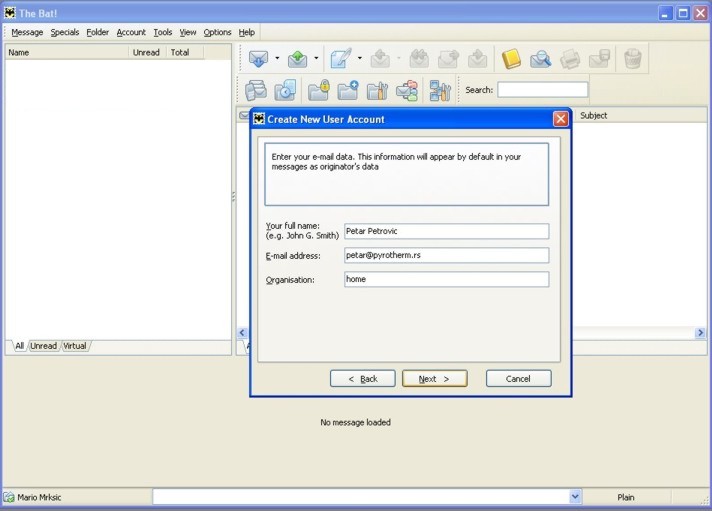Minimize The Bat! window
The width and height of the screenshot is (712, 511).
click(665, 13)
